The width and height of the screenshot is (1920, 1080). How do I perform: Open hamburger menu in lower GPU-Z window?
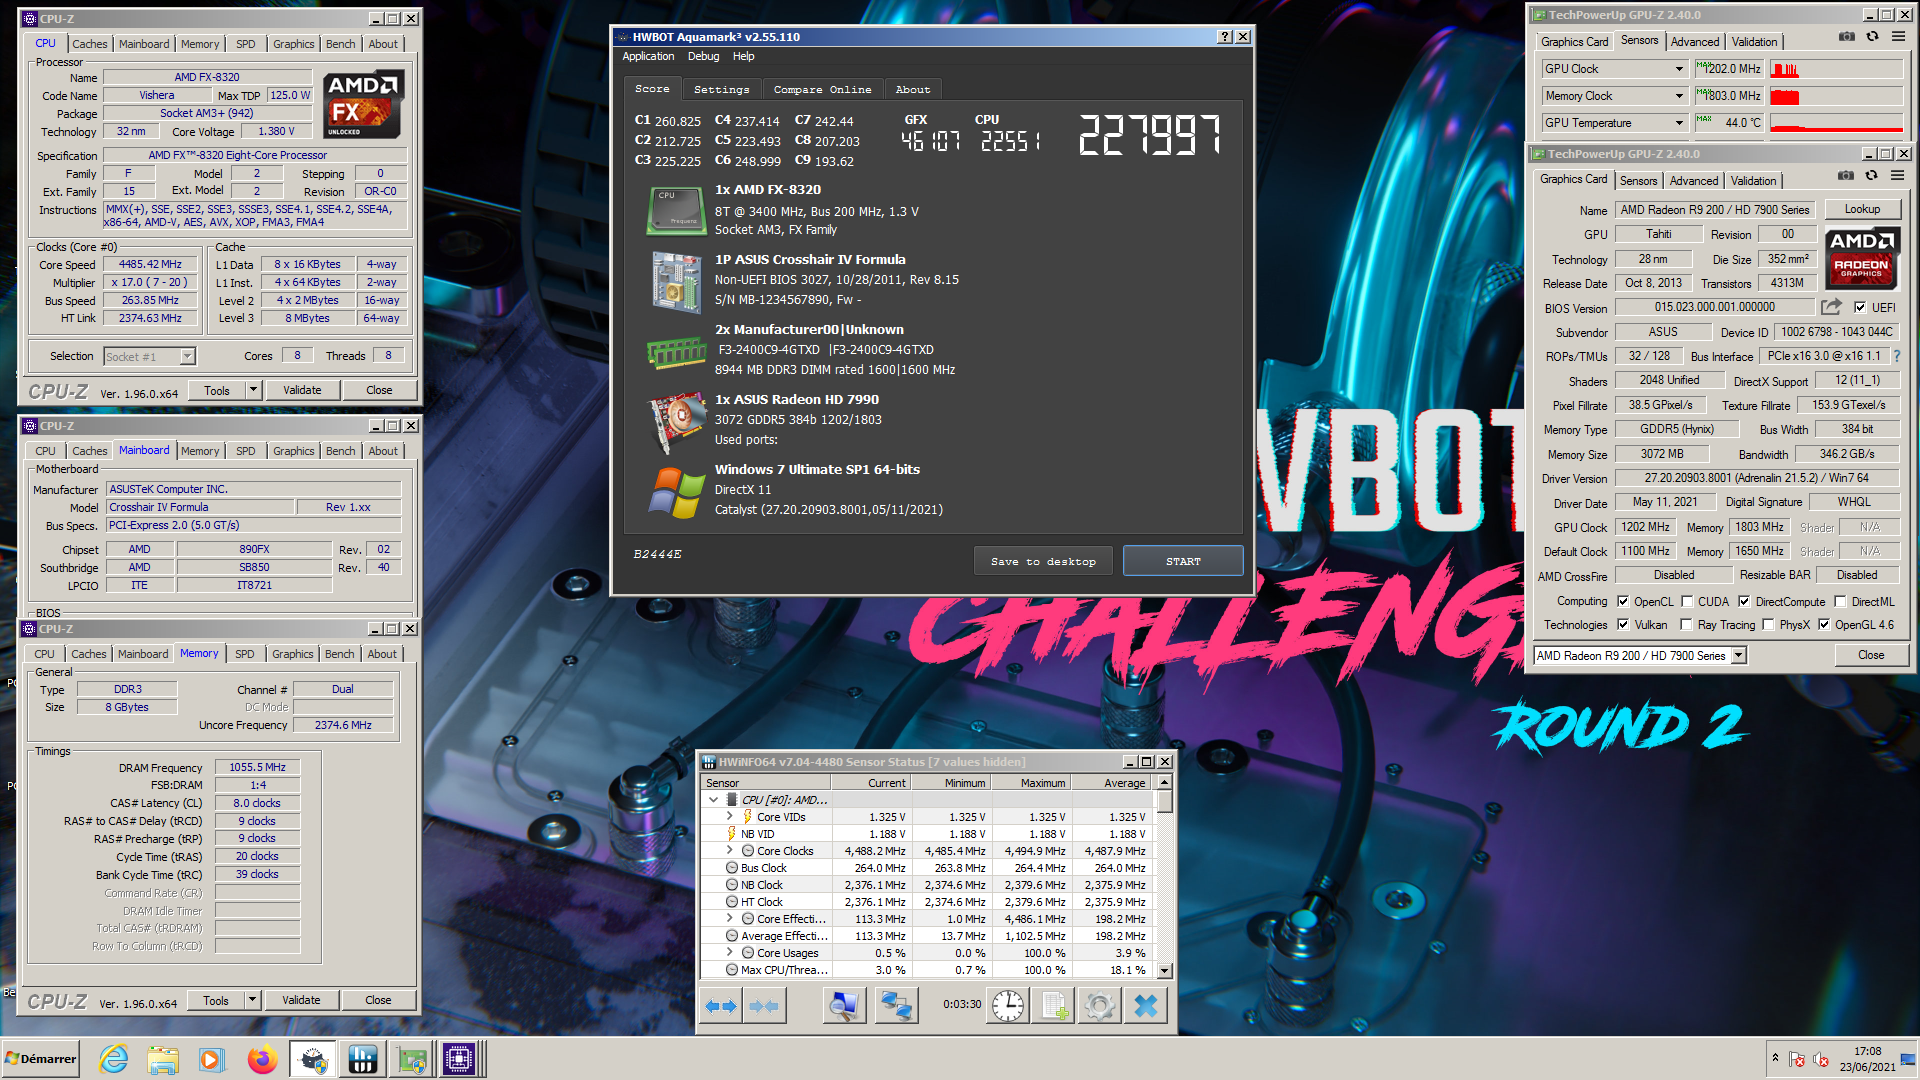click(1897, 175)
